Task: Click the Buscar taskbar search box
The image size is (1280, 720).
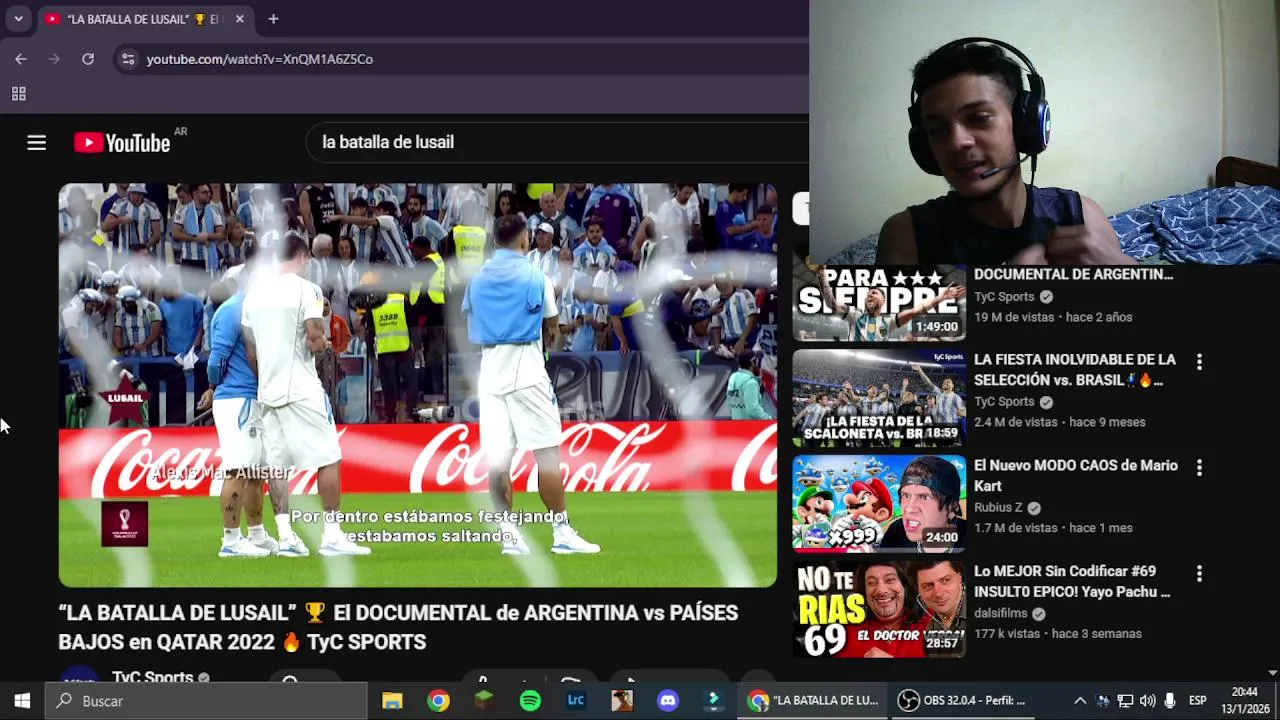Action: coord(206,701)
